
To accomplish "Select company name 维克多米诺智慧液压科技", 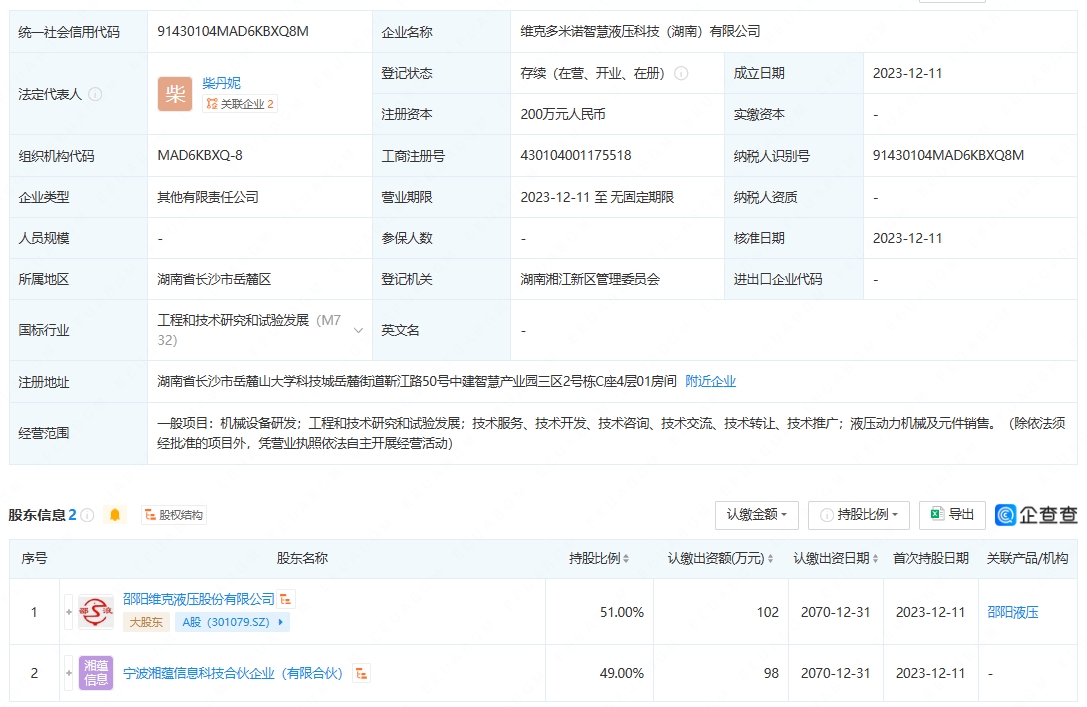I will pyautogui.click(x=640, y=31).
